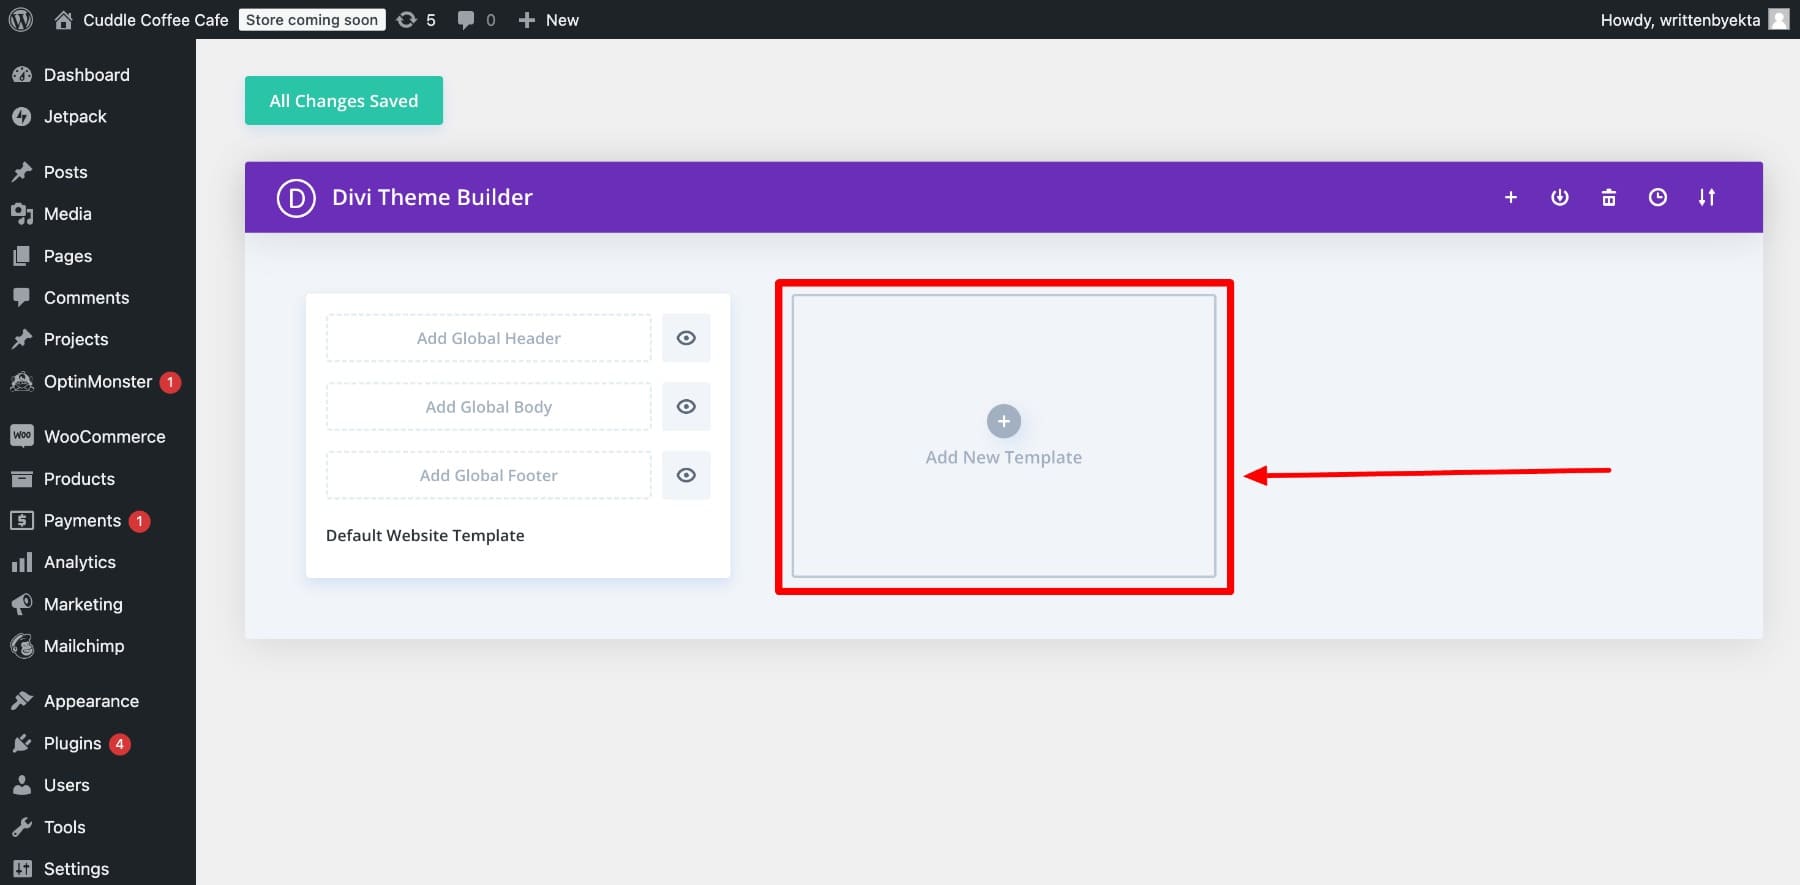Click the Users person icon
The width and height of the screenshot is (1800, 885).
tap(22, 786)
